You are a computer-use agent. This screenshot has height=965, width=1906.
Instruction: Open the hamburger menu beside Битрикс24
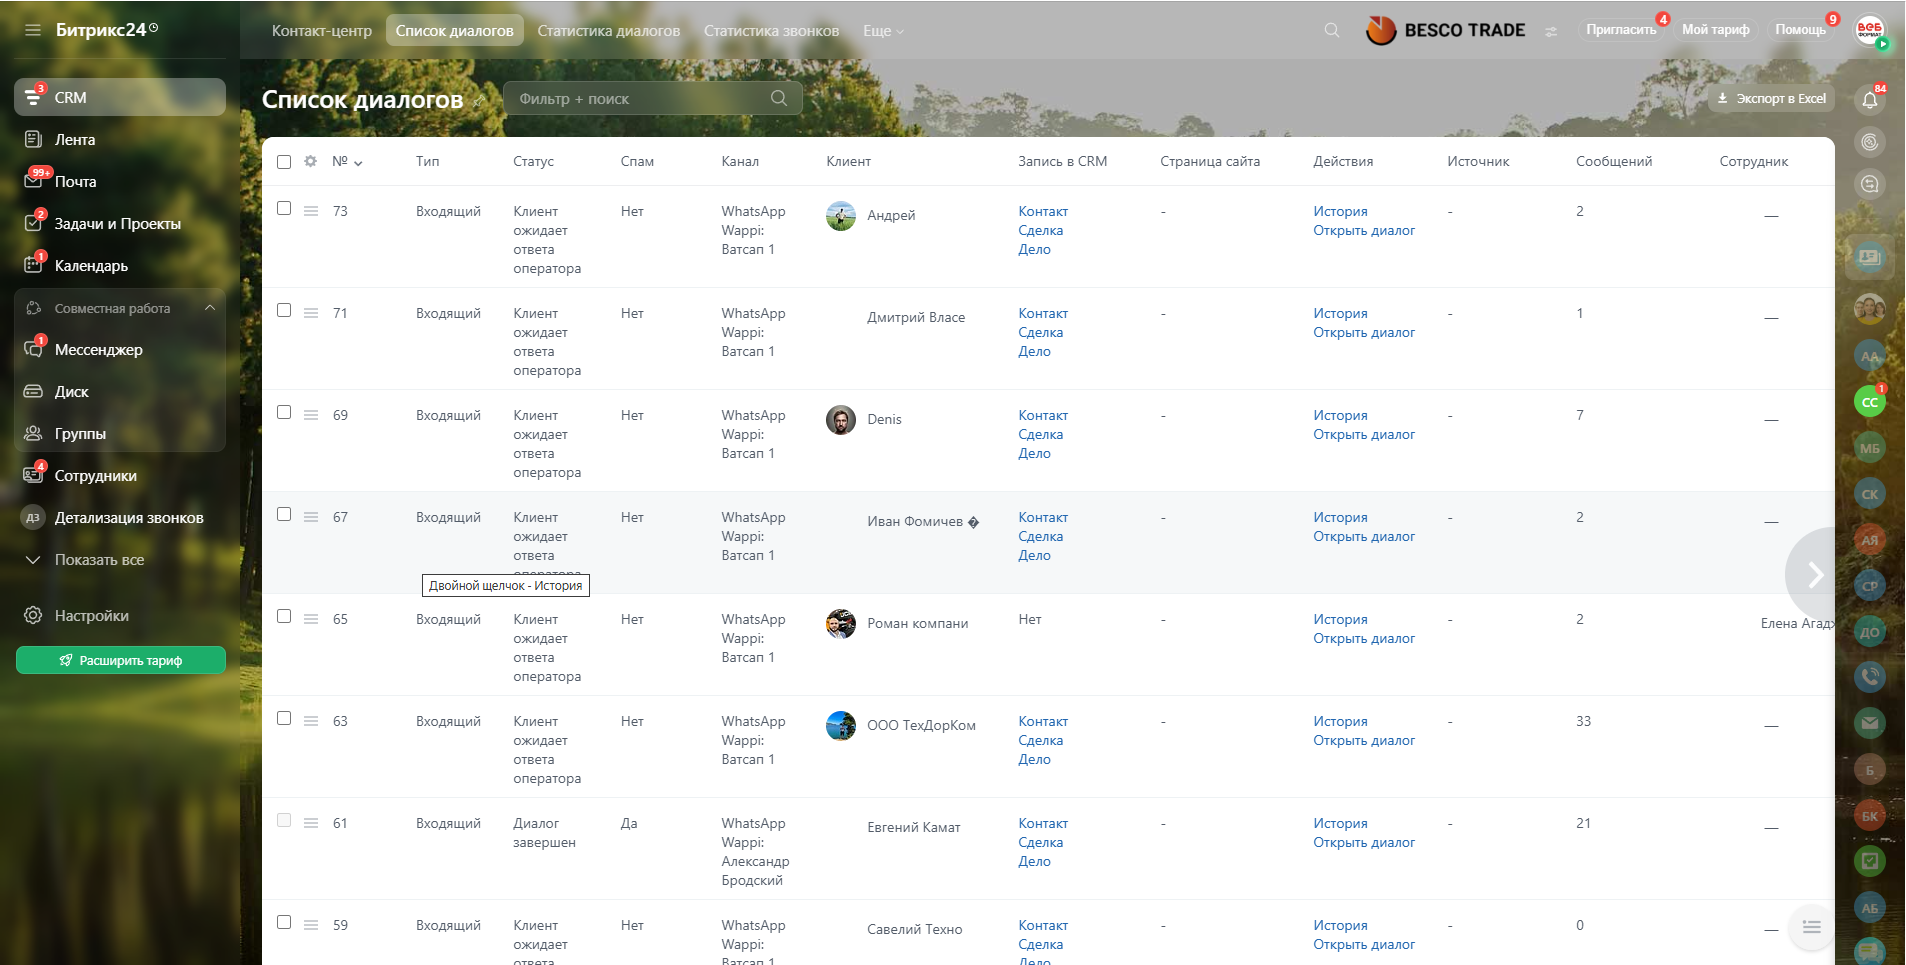pyautogui.click(x=33, y=30)
